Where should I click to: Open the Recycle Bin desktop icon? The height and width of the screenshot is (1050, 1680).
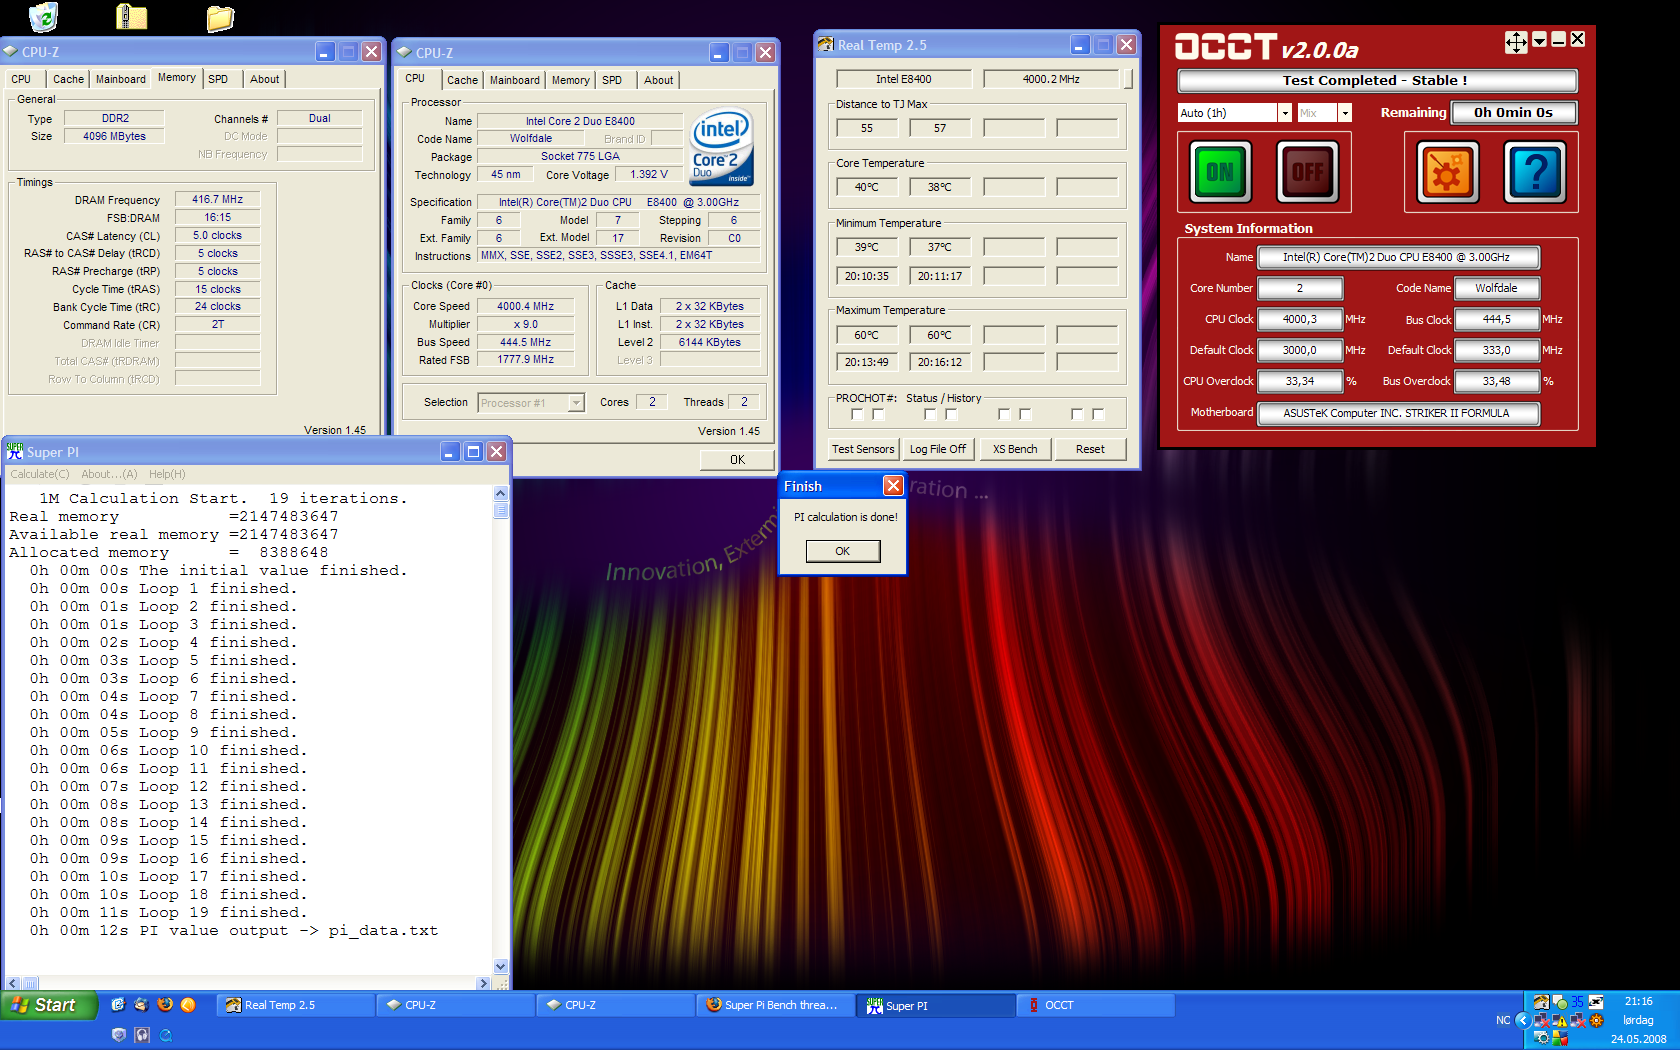[43, 16]
